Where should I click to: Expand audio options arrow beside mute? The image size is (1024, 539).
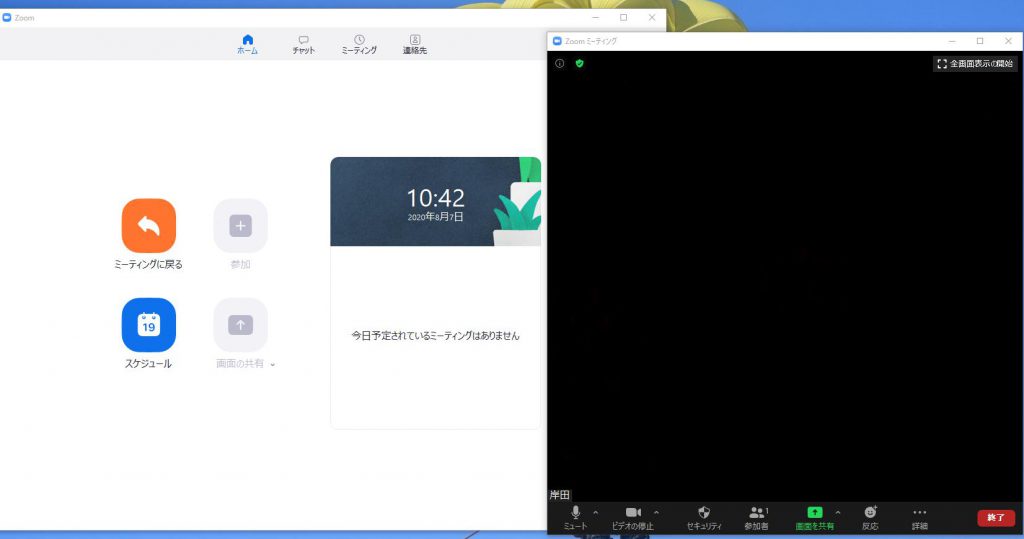596,512
